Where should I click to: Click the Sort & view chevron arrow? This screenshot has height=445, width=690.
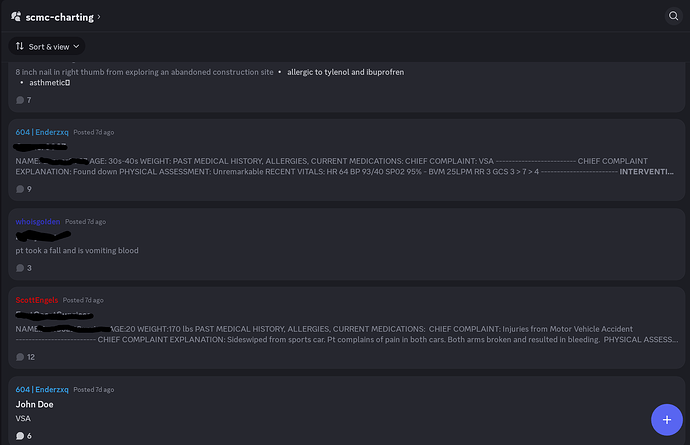point(76,46)
